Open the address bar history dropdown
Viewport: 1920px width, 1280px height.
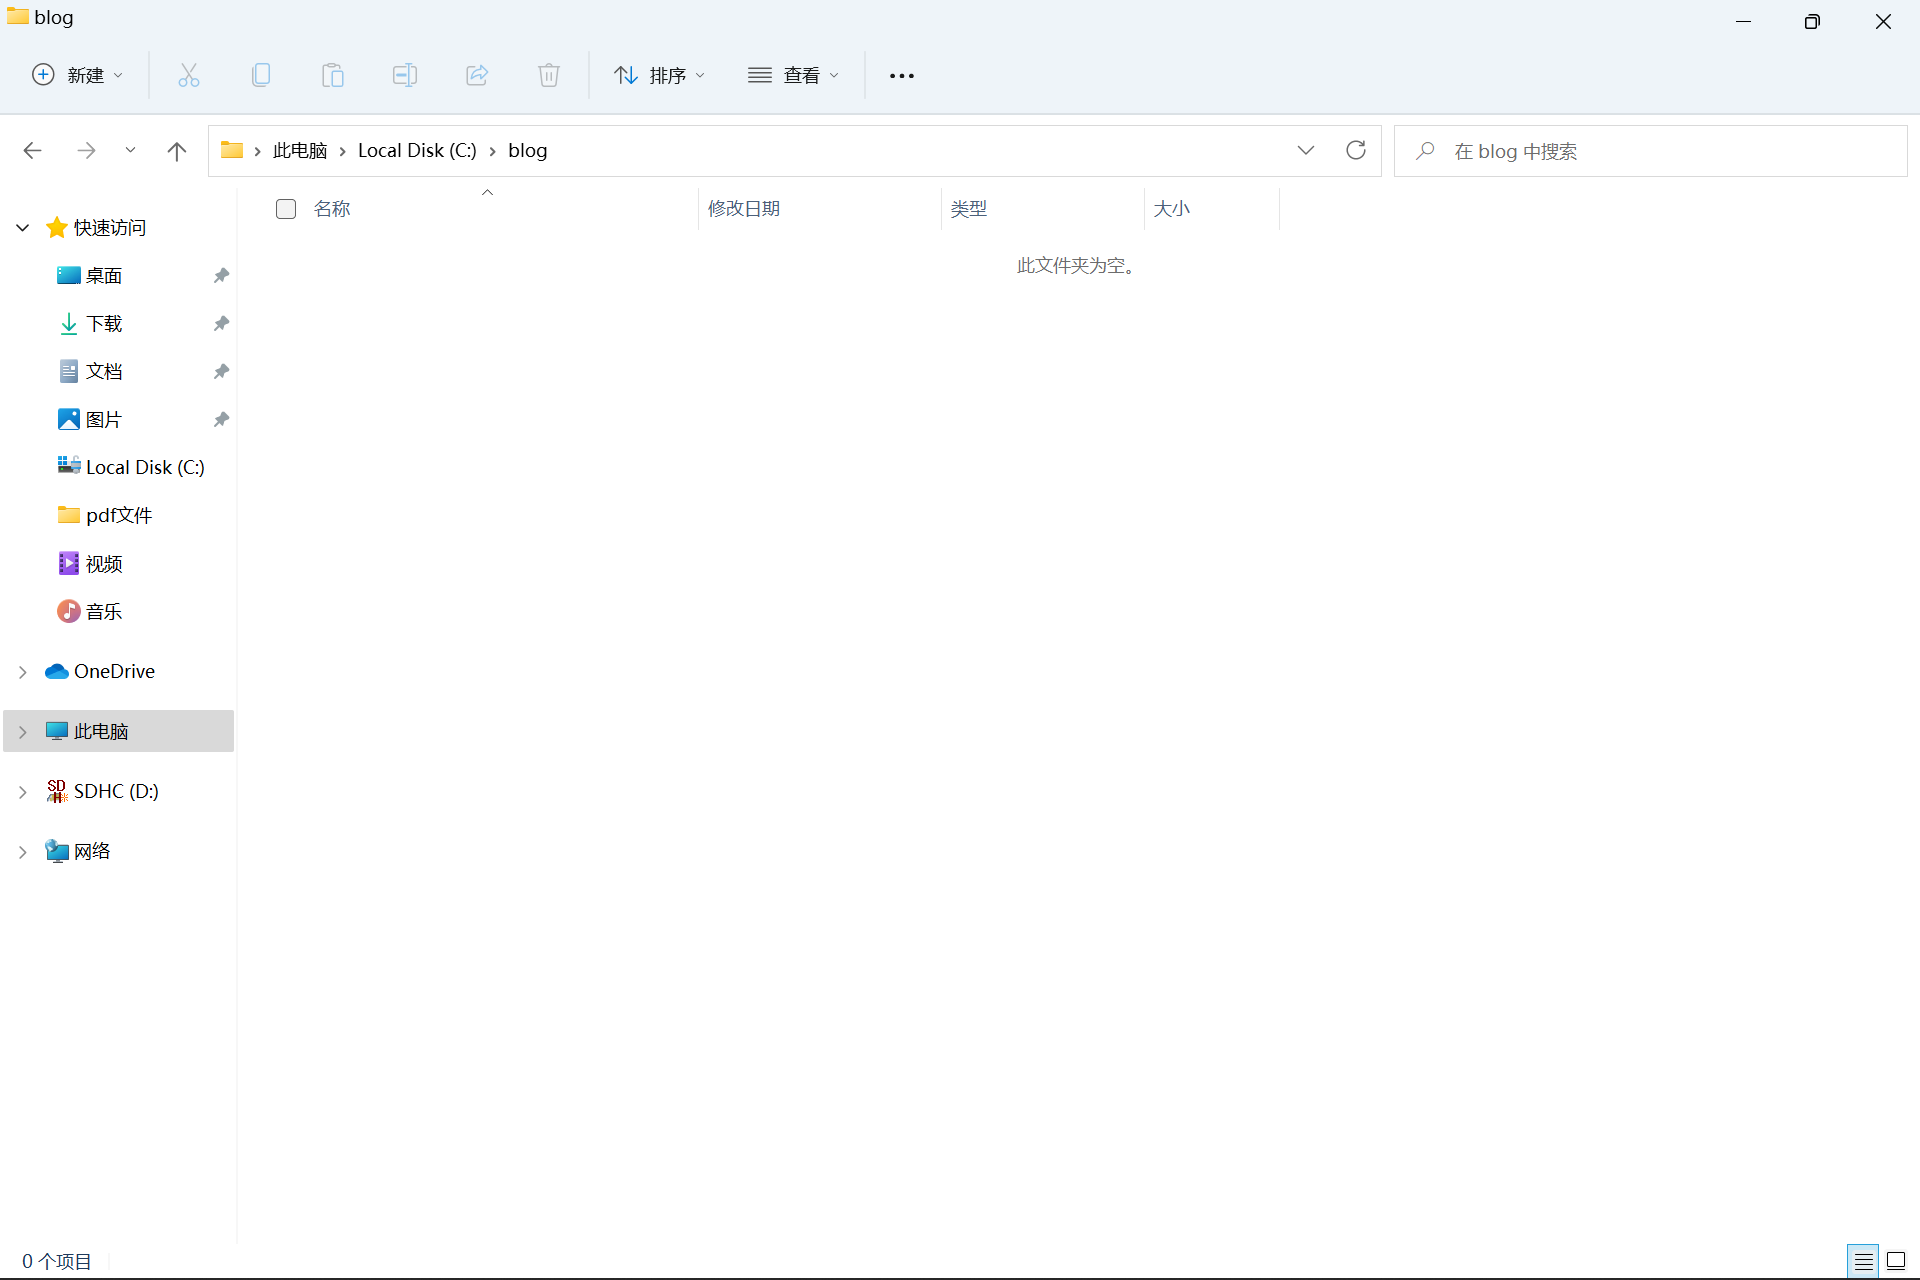tap(1306, 150)
